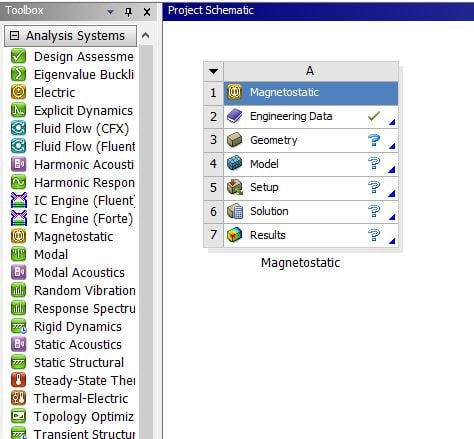Collapse the Analysis Systems group
Image resolution: width=474 pixels, height=439 pixels.
coord(14,35)
